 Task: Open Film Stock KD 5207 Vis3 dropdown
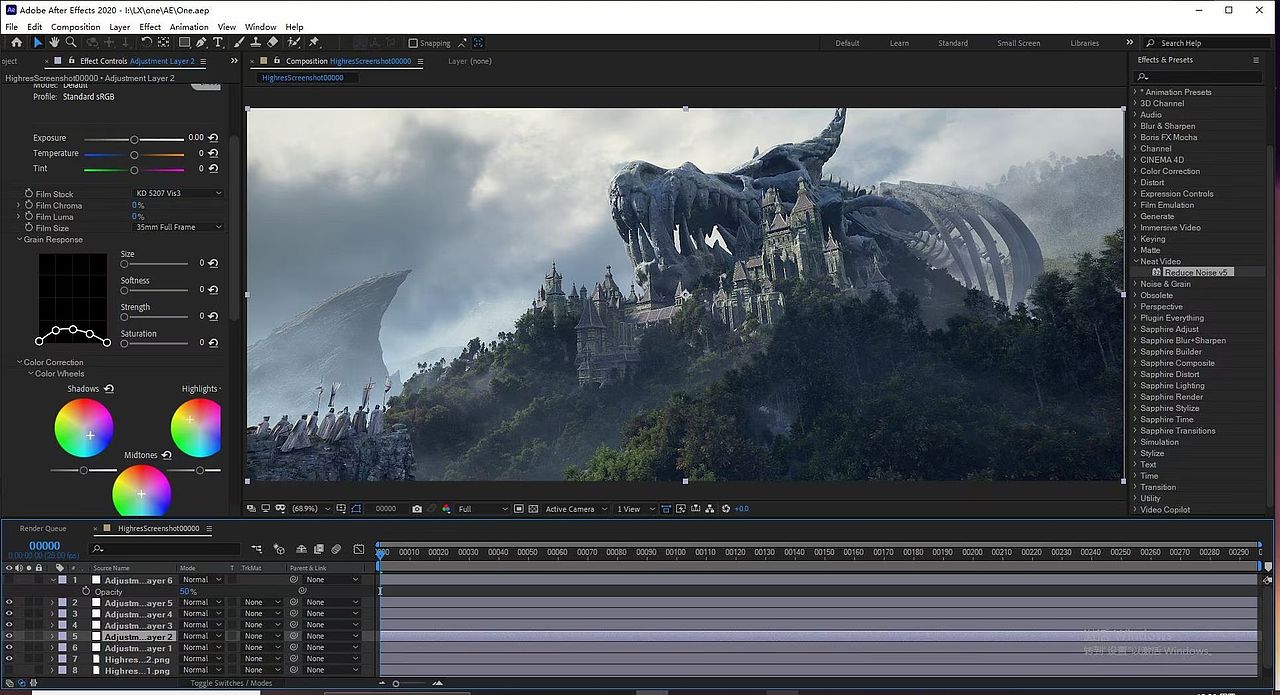[x=178, y=193]
